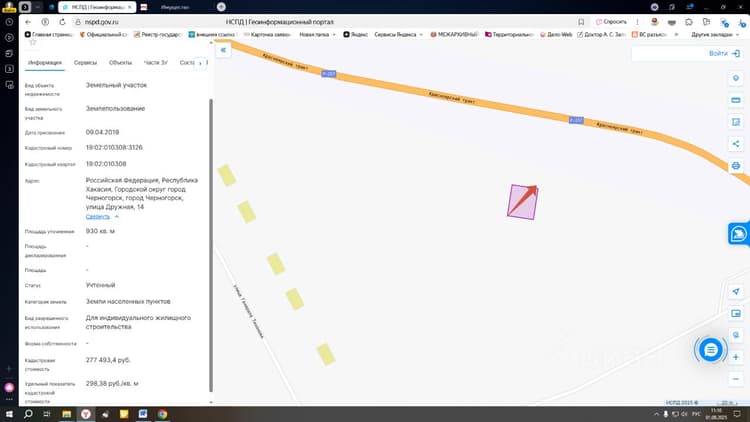Show more hidden bookmarks with double chevron
This screenshot has width=750, height=422.
676,34
